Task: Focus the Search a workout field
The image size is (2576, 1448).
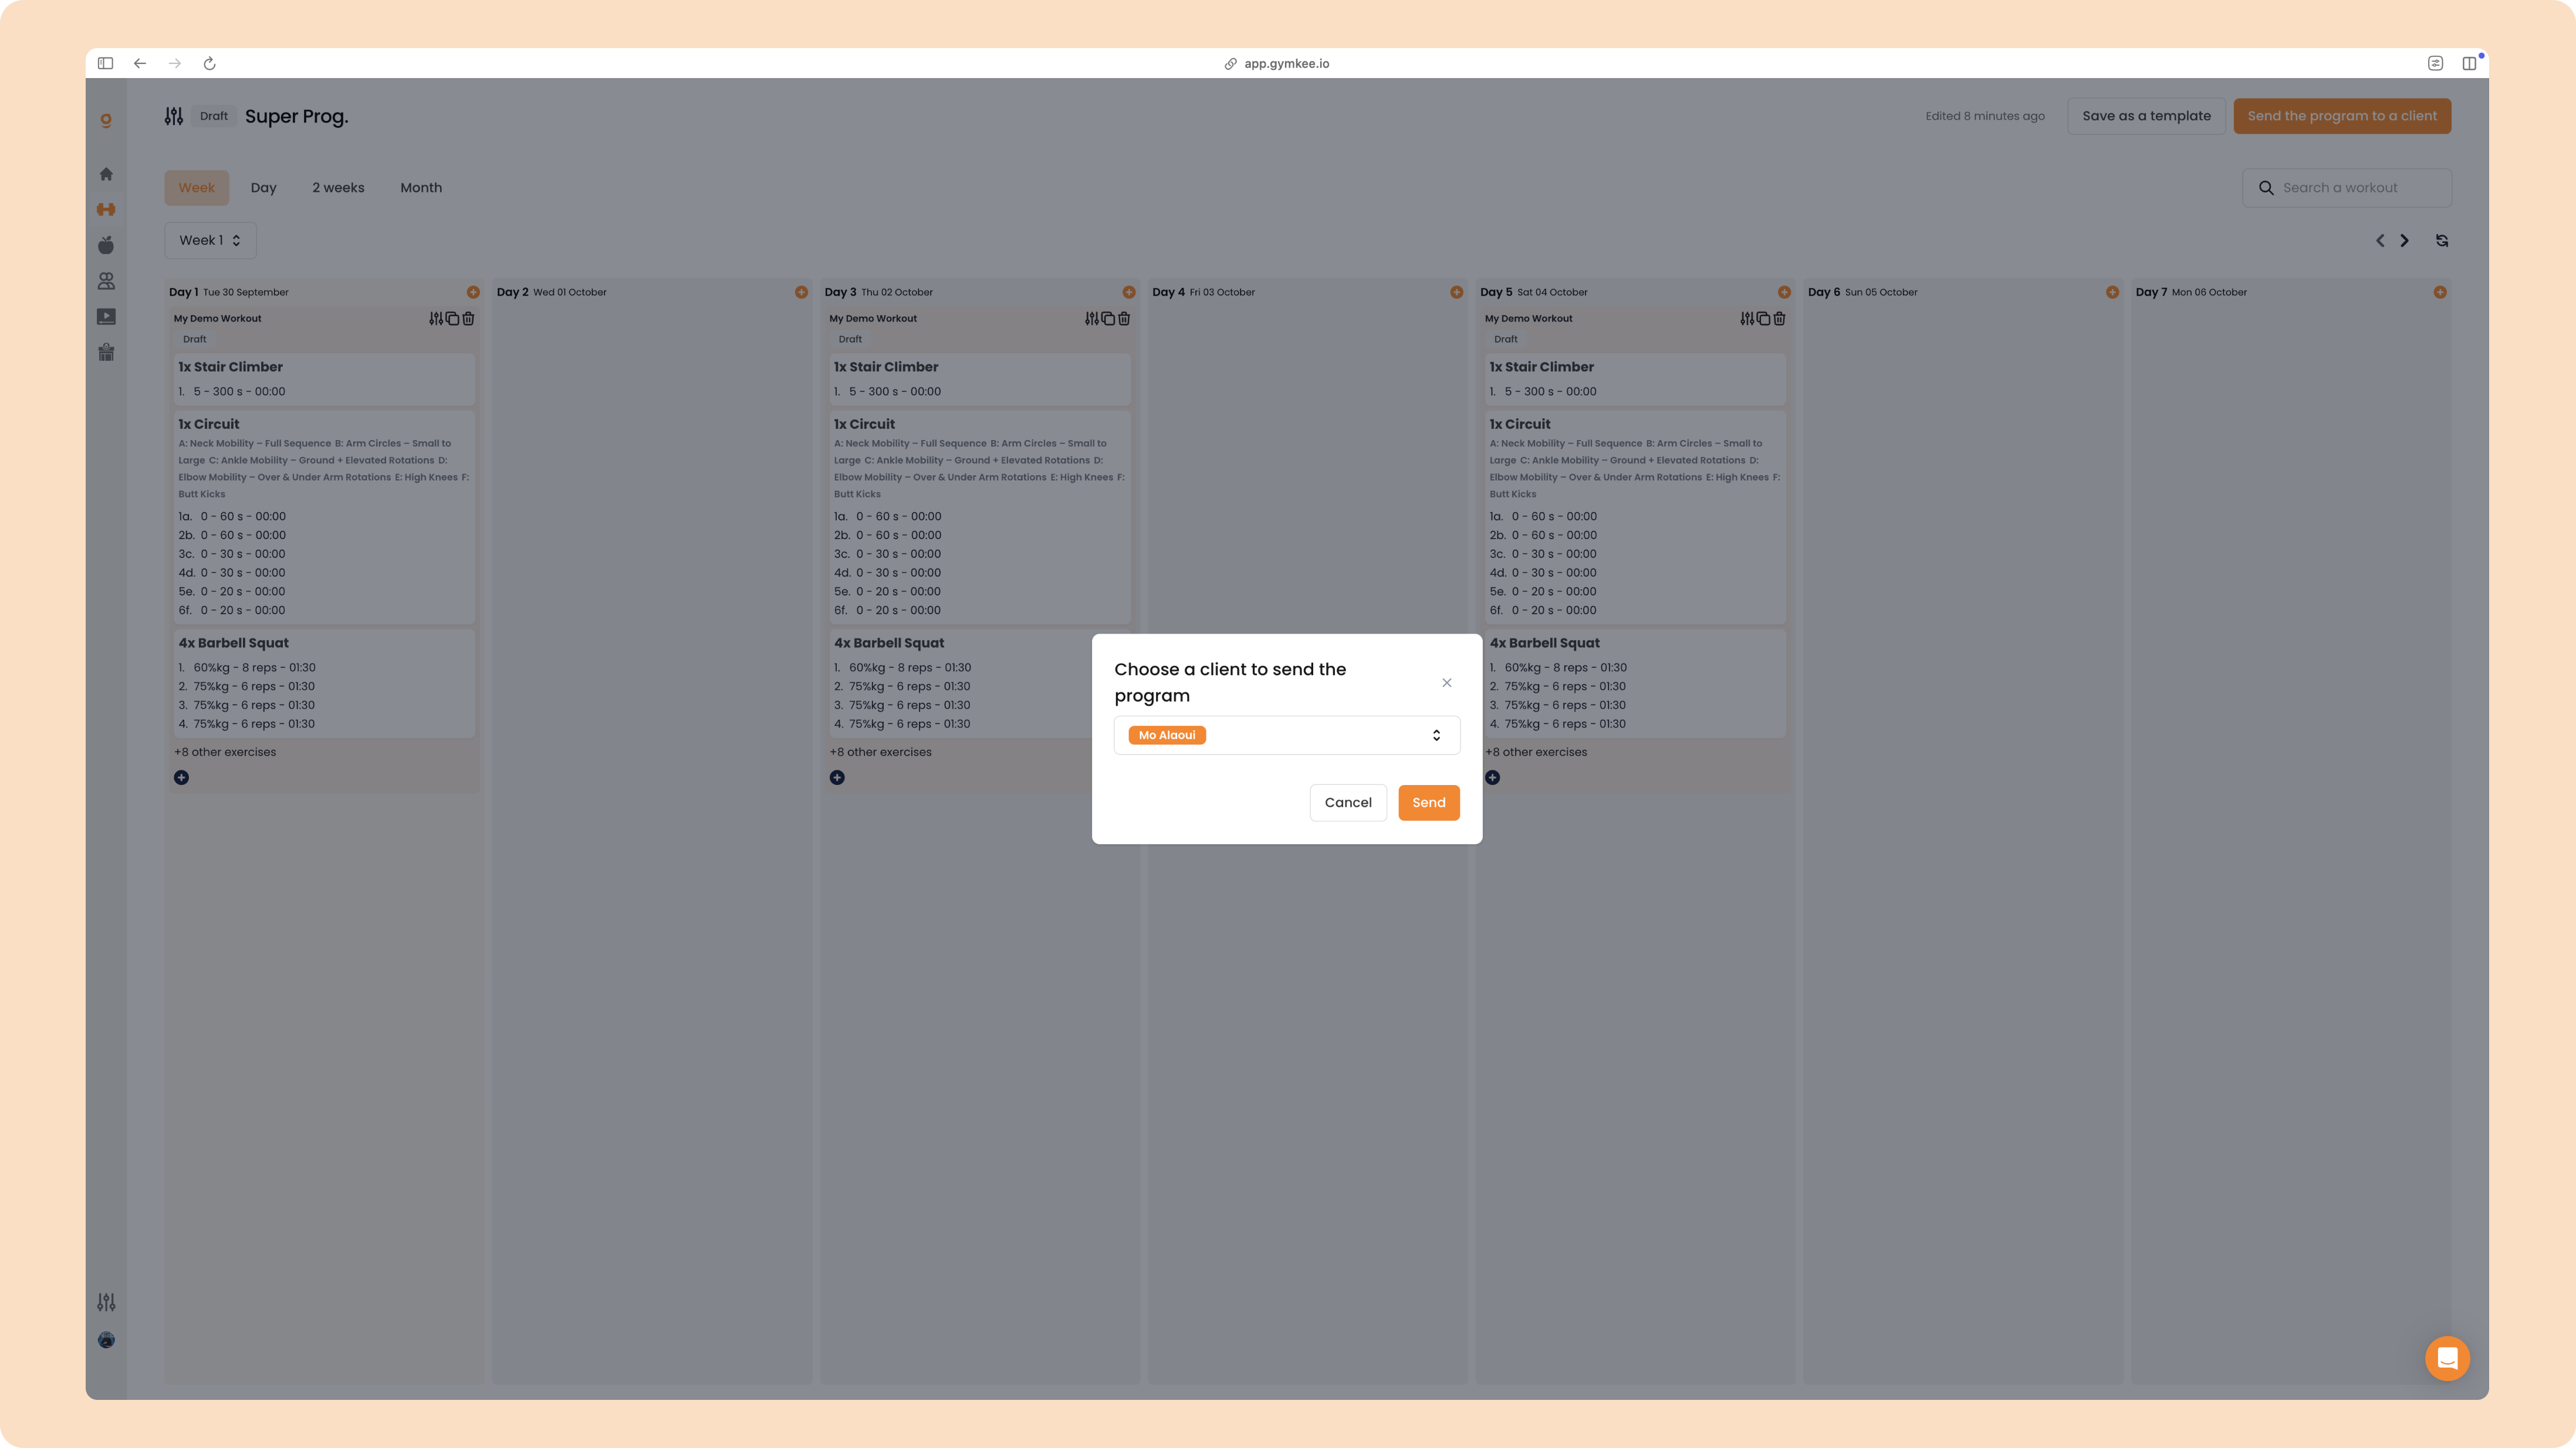Action: click(2347, 188)
